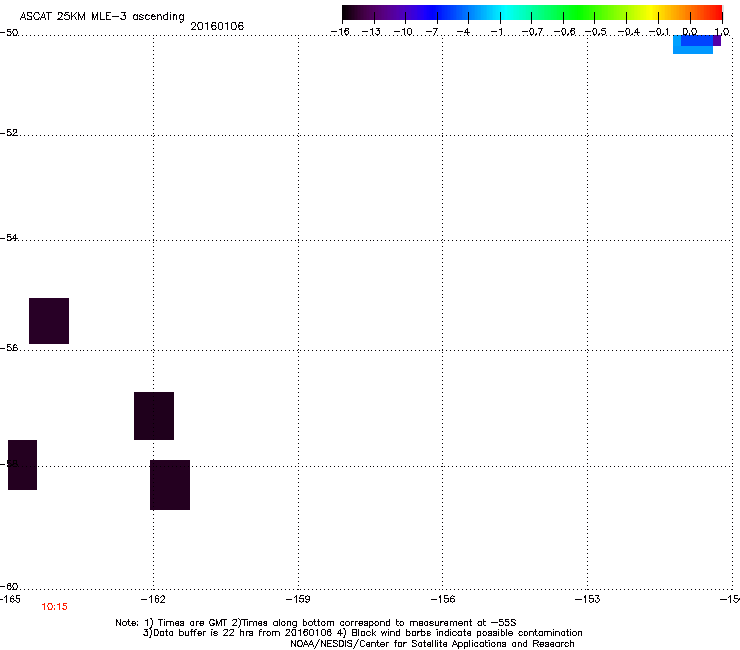The width and height of the screenshot is (740, 650).
Task: Click the 1.0 color bar label
Action: point(722,32)
